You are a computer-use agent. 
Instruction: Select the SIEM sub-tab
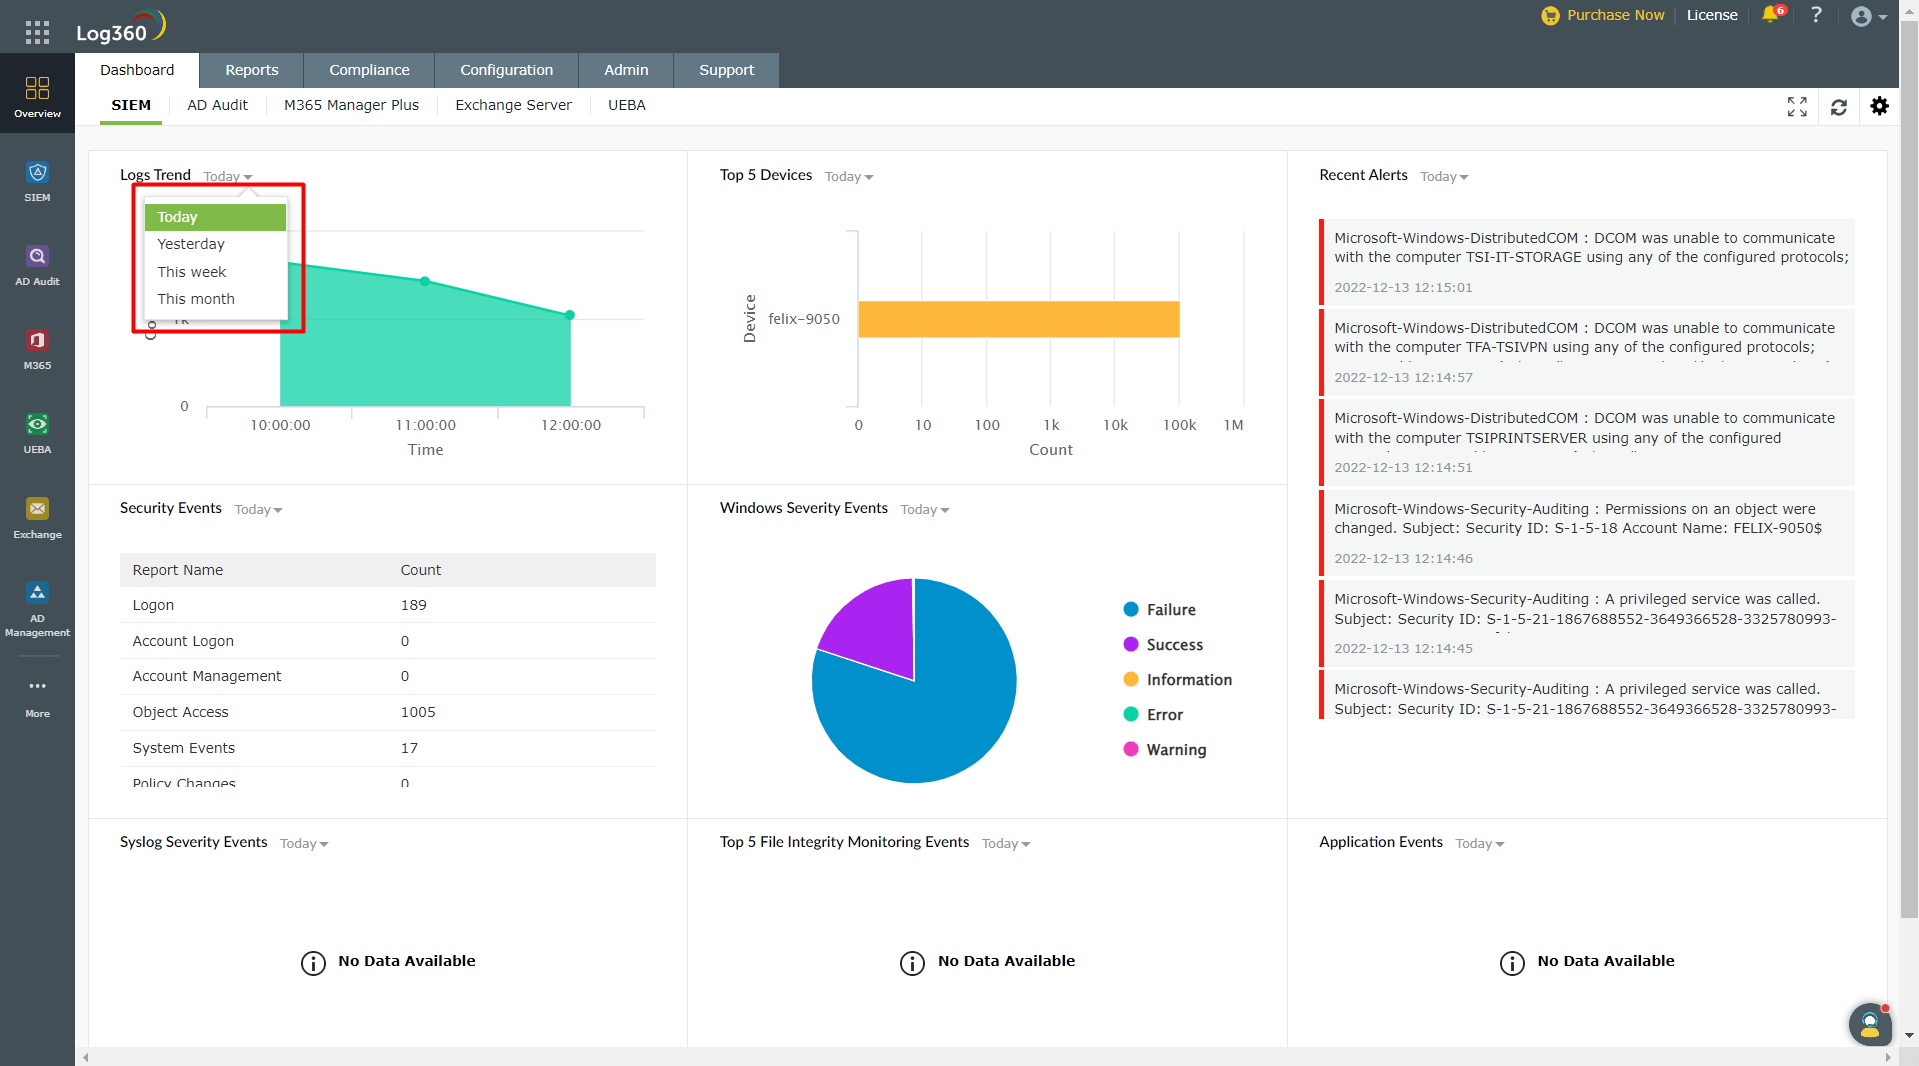131,105
